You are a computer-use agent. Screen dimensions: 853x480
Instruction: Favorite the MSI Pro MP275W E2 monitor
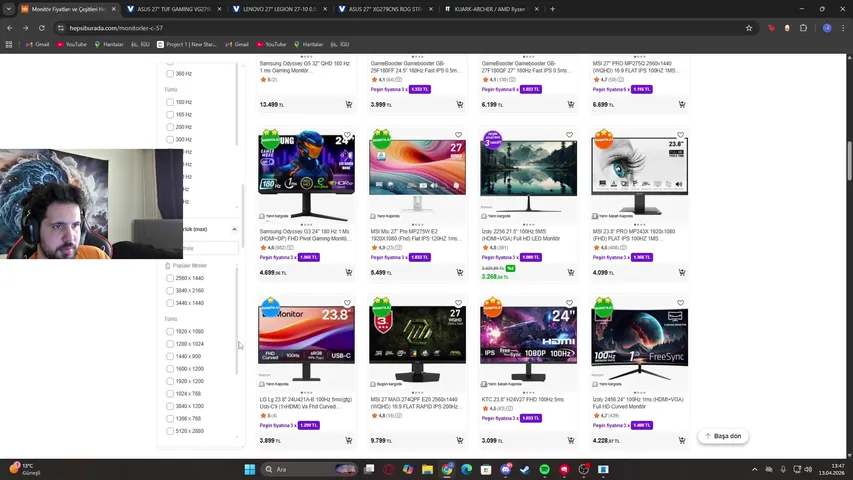pyautogui.click(x=458, y=135)
